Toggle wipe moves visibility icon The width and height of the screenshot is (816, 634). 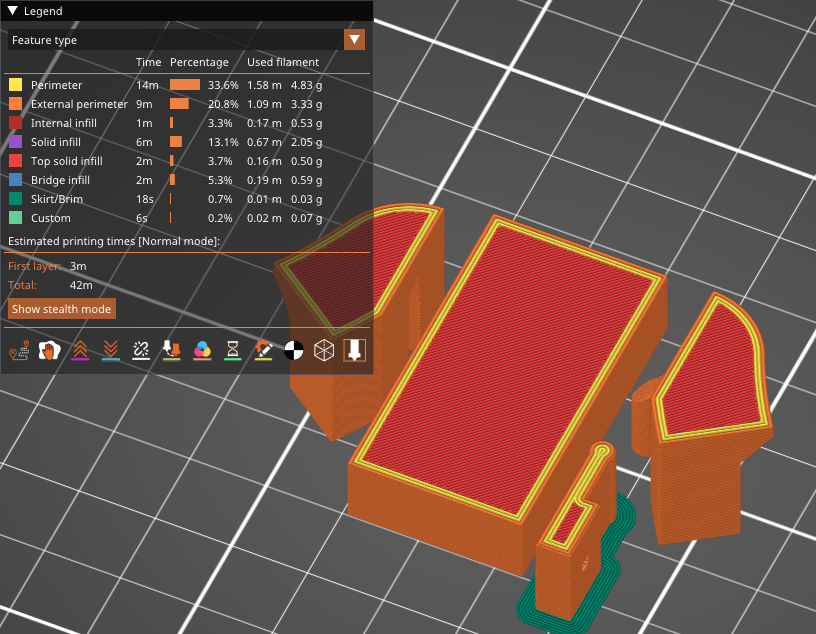click(x=48, y=350)
